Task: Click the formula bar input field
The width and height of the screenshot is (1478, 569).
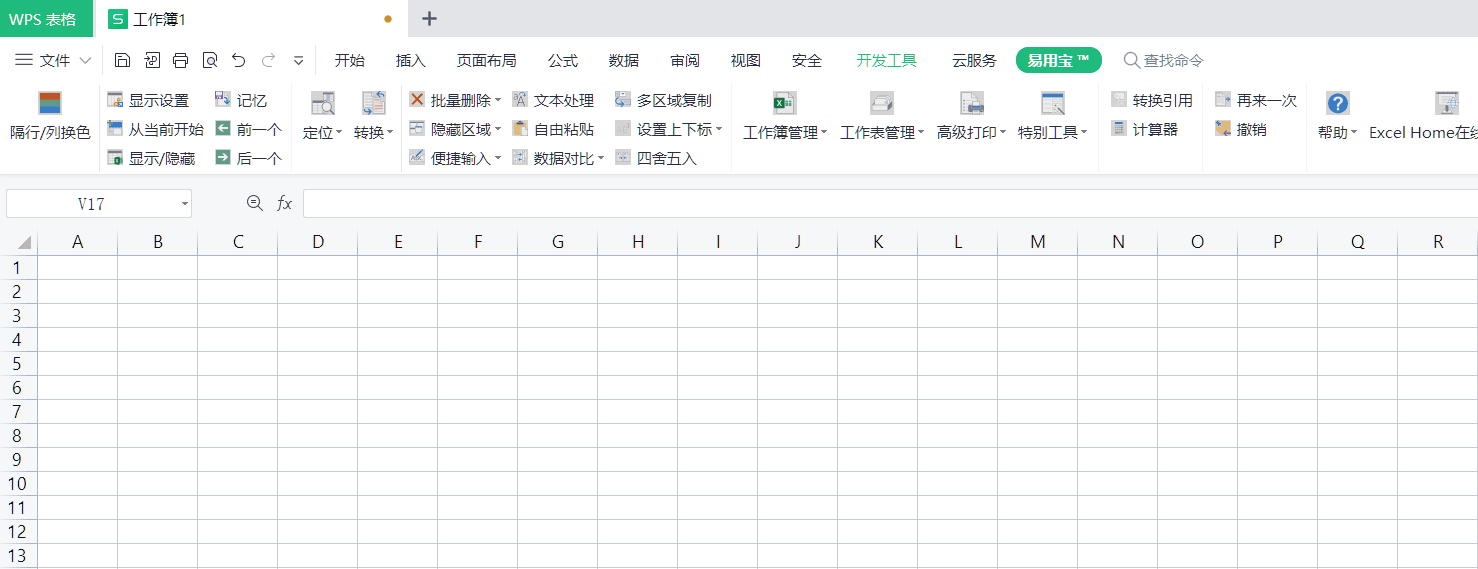Action: 880,204
